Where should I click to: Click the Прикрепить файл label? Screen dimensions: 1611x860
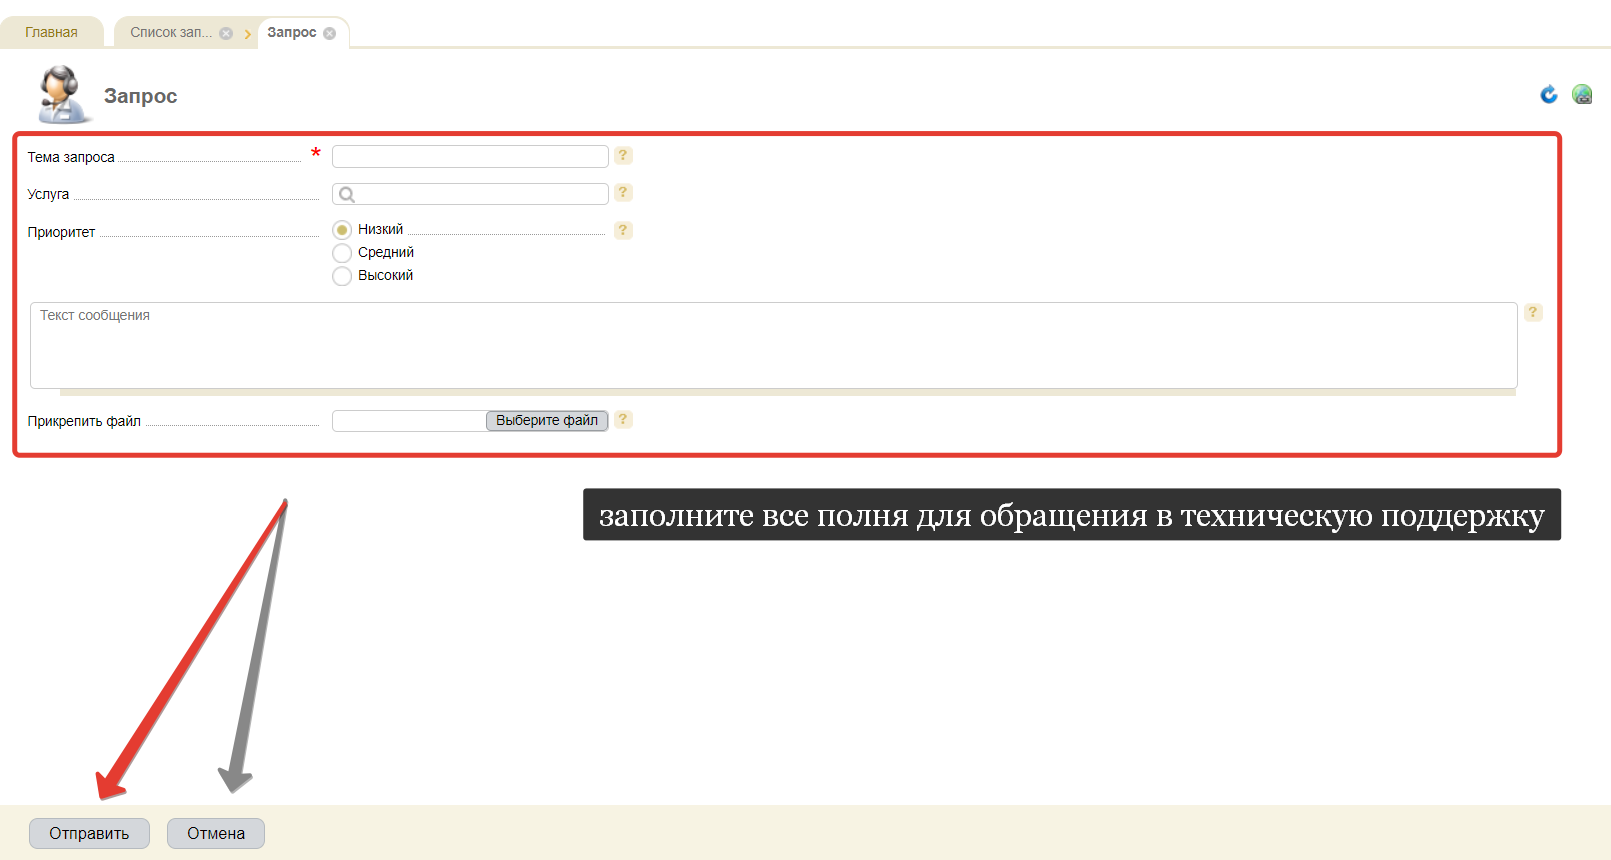(84, 421)
